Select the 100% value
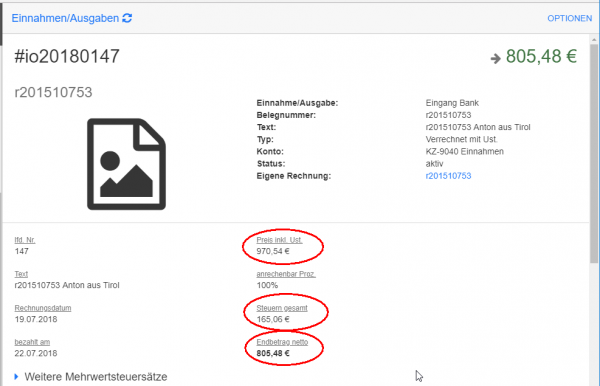Screen dimensions: 600x386 267,285
